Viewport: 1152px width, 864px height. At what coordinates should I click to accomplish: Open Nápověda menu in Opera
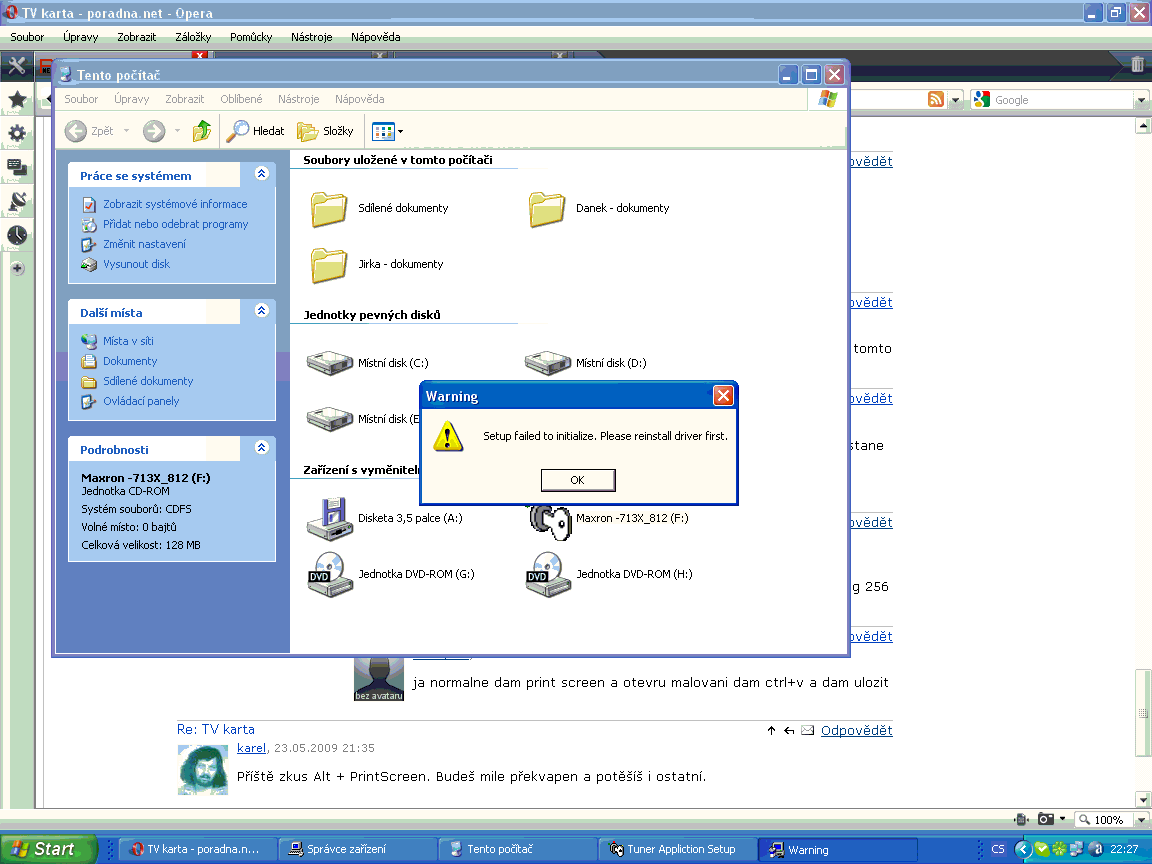[375, 37]
